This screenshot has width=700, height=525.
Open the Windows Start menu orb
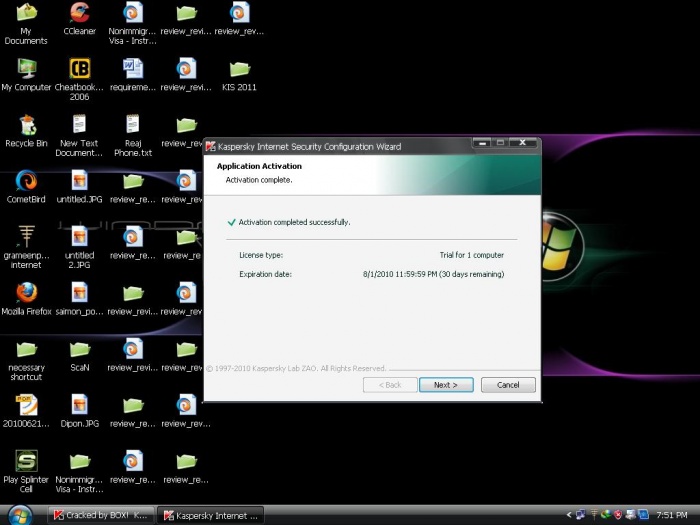click(20, 516)
